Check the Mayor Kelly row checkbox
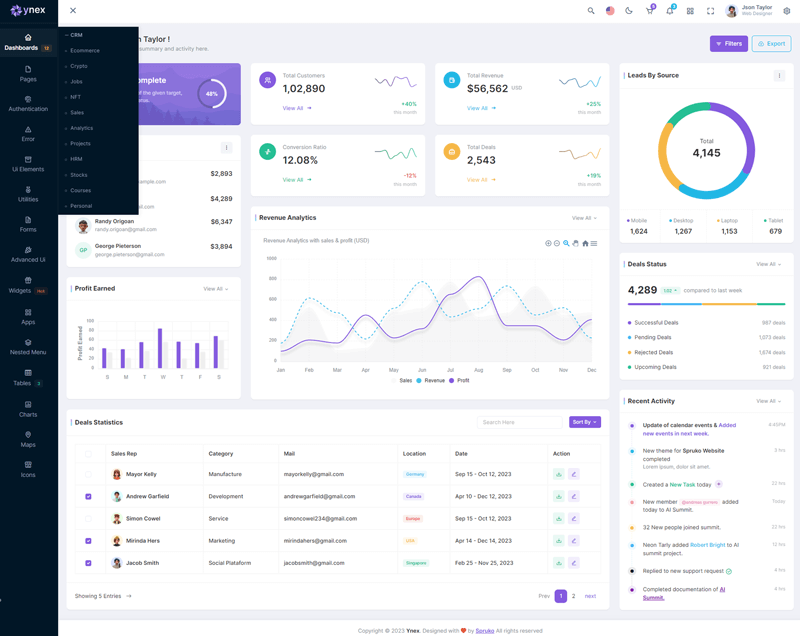Screen dimensions: 800x636 [88, 474]
